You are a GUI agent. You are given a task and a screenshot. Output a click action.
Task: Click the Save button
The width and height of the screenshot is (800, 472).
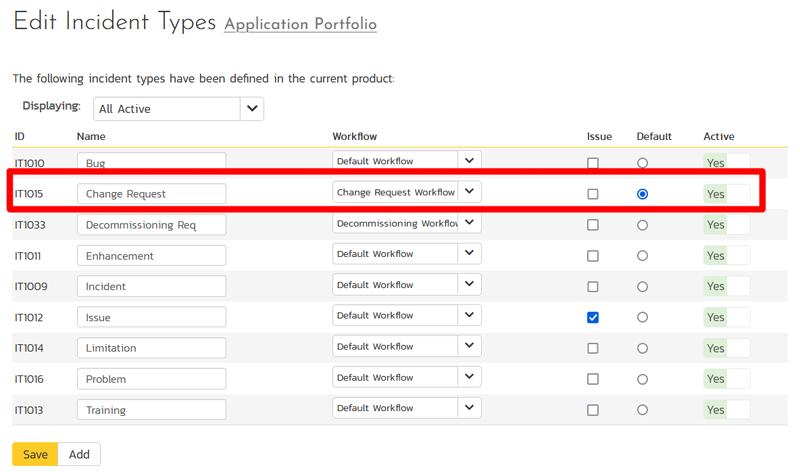(x=35, y=454)
